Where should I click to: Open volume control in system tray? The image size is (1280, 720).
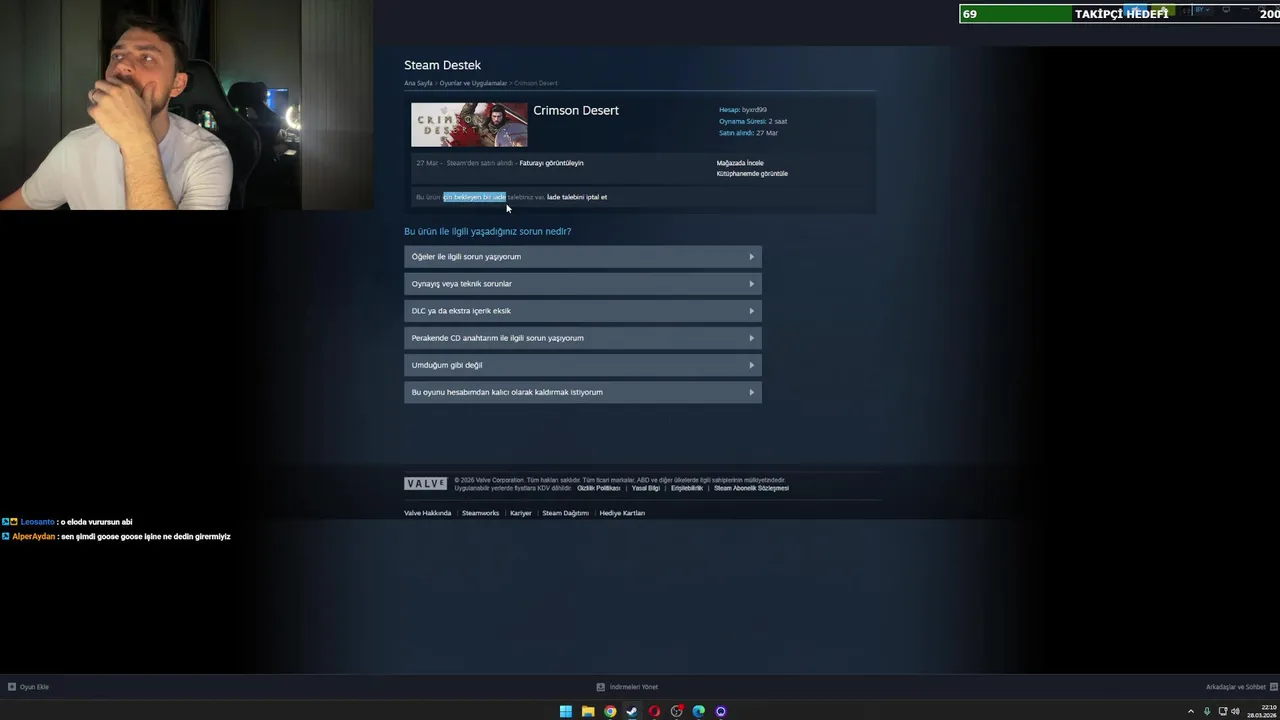pos(1235,712)
